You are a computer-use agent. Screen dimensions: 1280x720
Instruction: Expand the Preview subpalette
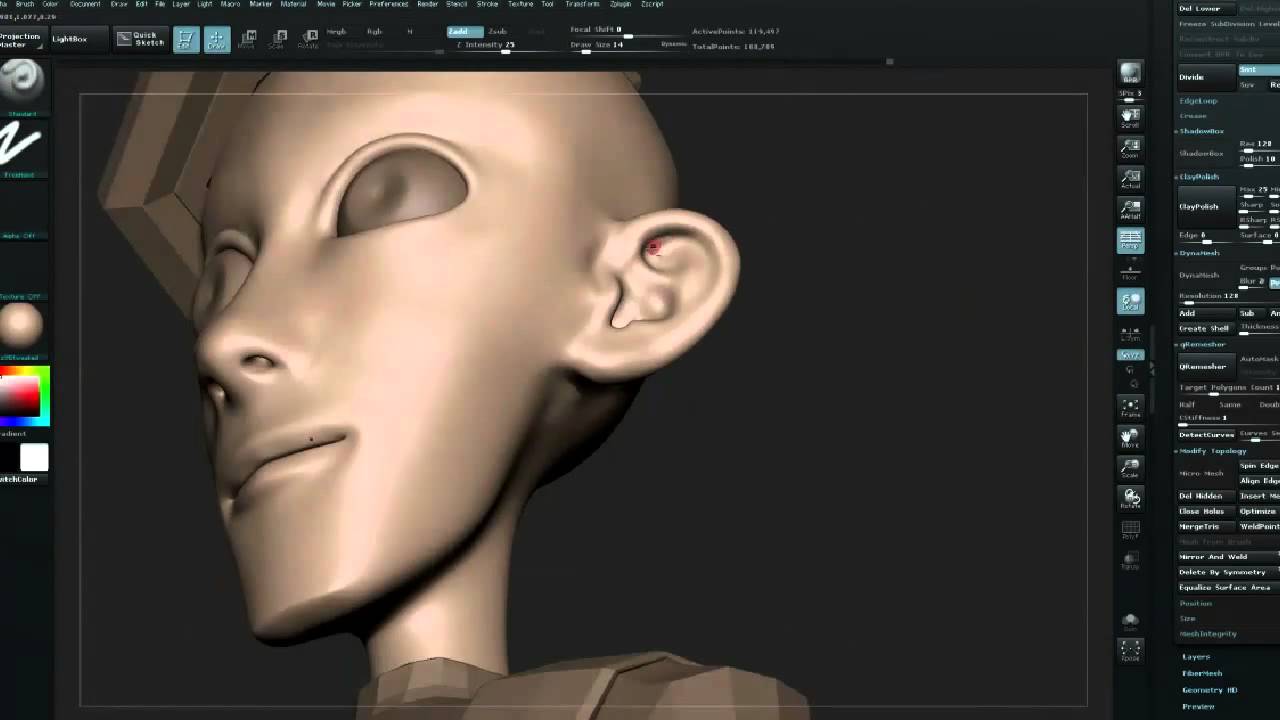click(1198, 707)
